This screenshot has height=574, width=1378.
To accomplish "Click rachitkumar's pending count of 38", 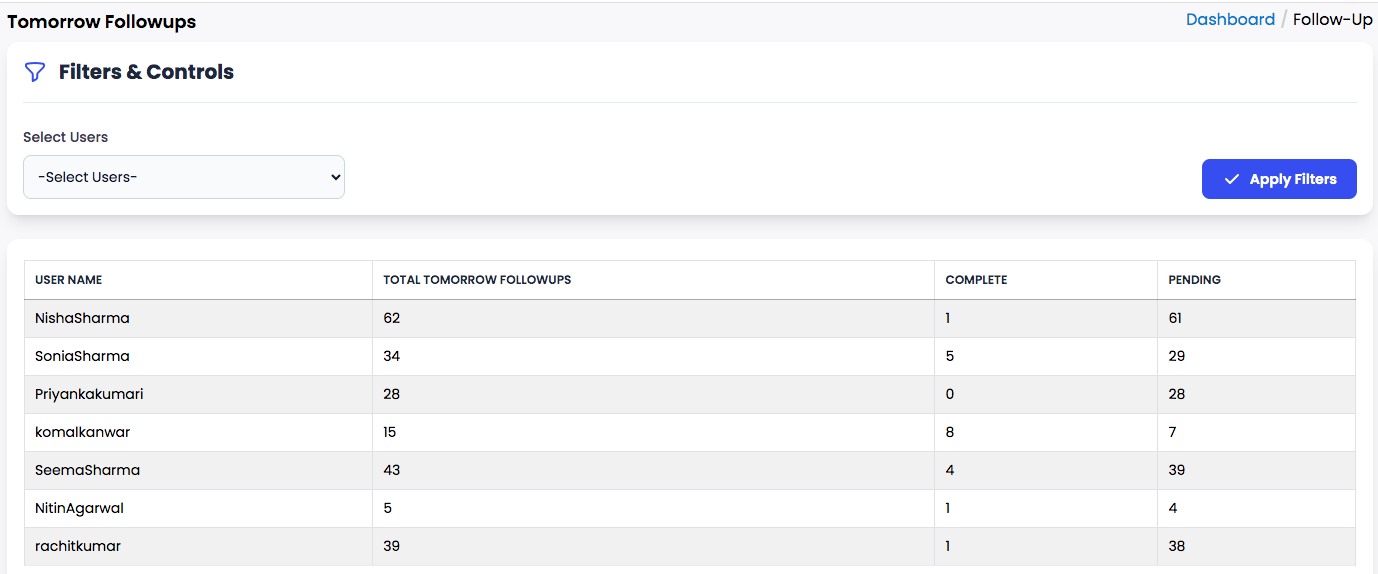I will [1177, 546].
